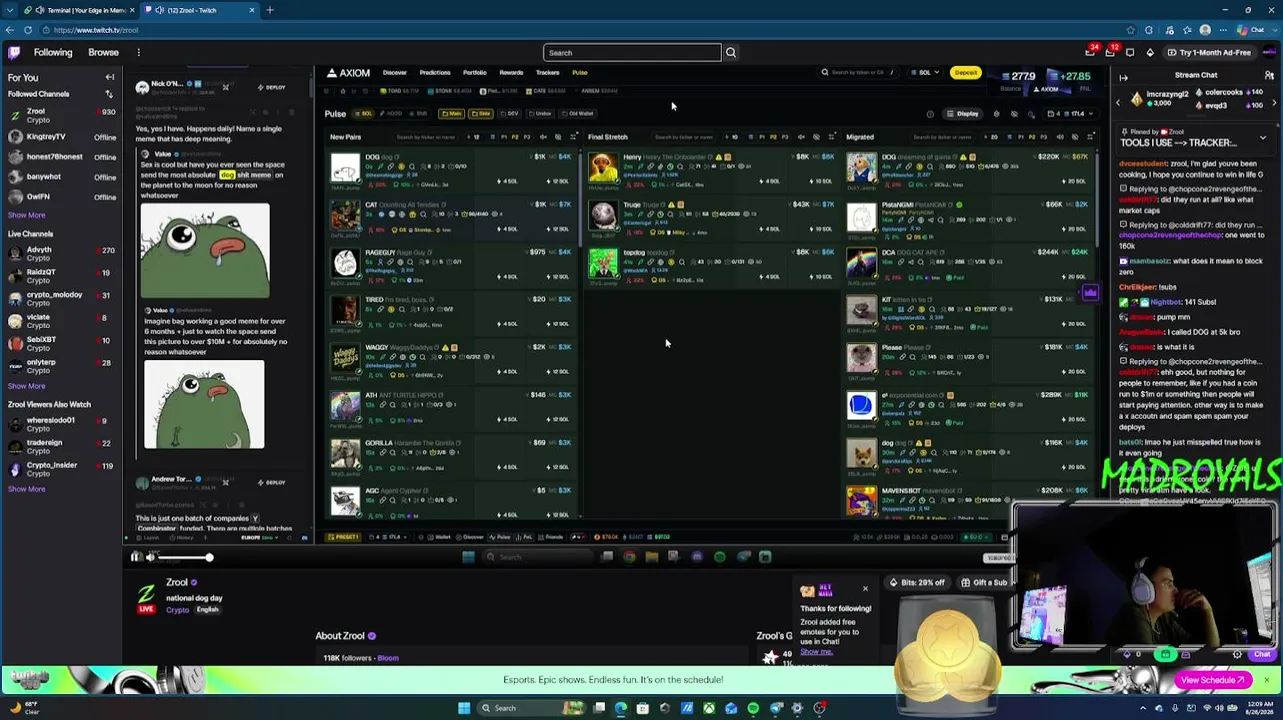
Task: Dismiss the Thanks for following popup
Action: pos(865,588)
